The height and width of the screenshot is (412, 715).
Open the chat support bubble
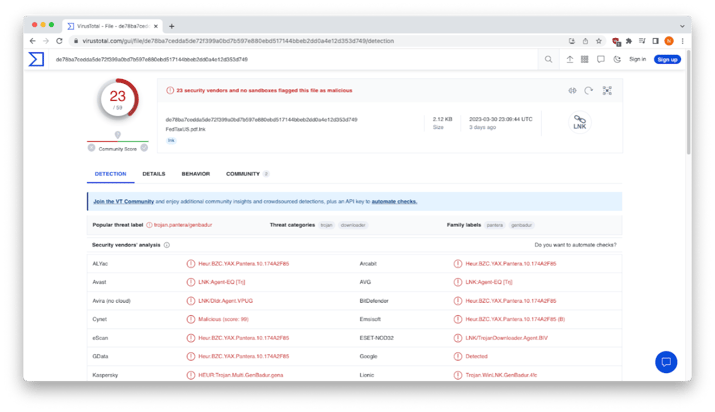tap(666, 362)
